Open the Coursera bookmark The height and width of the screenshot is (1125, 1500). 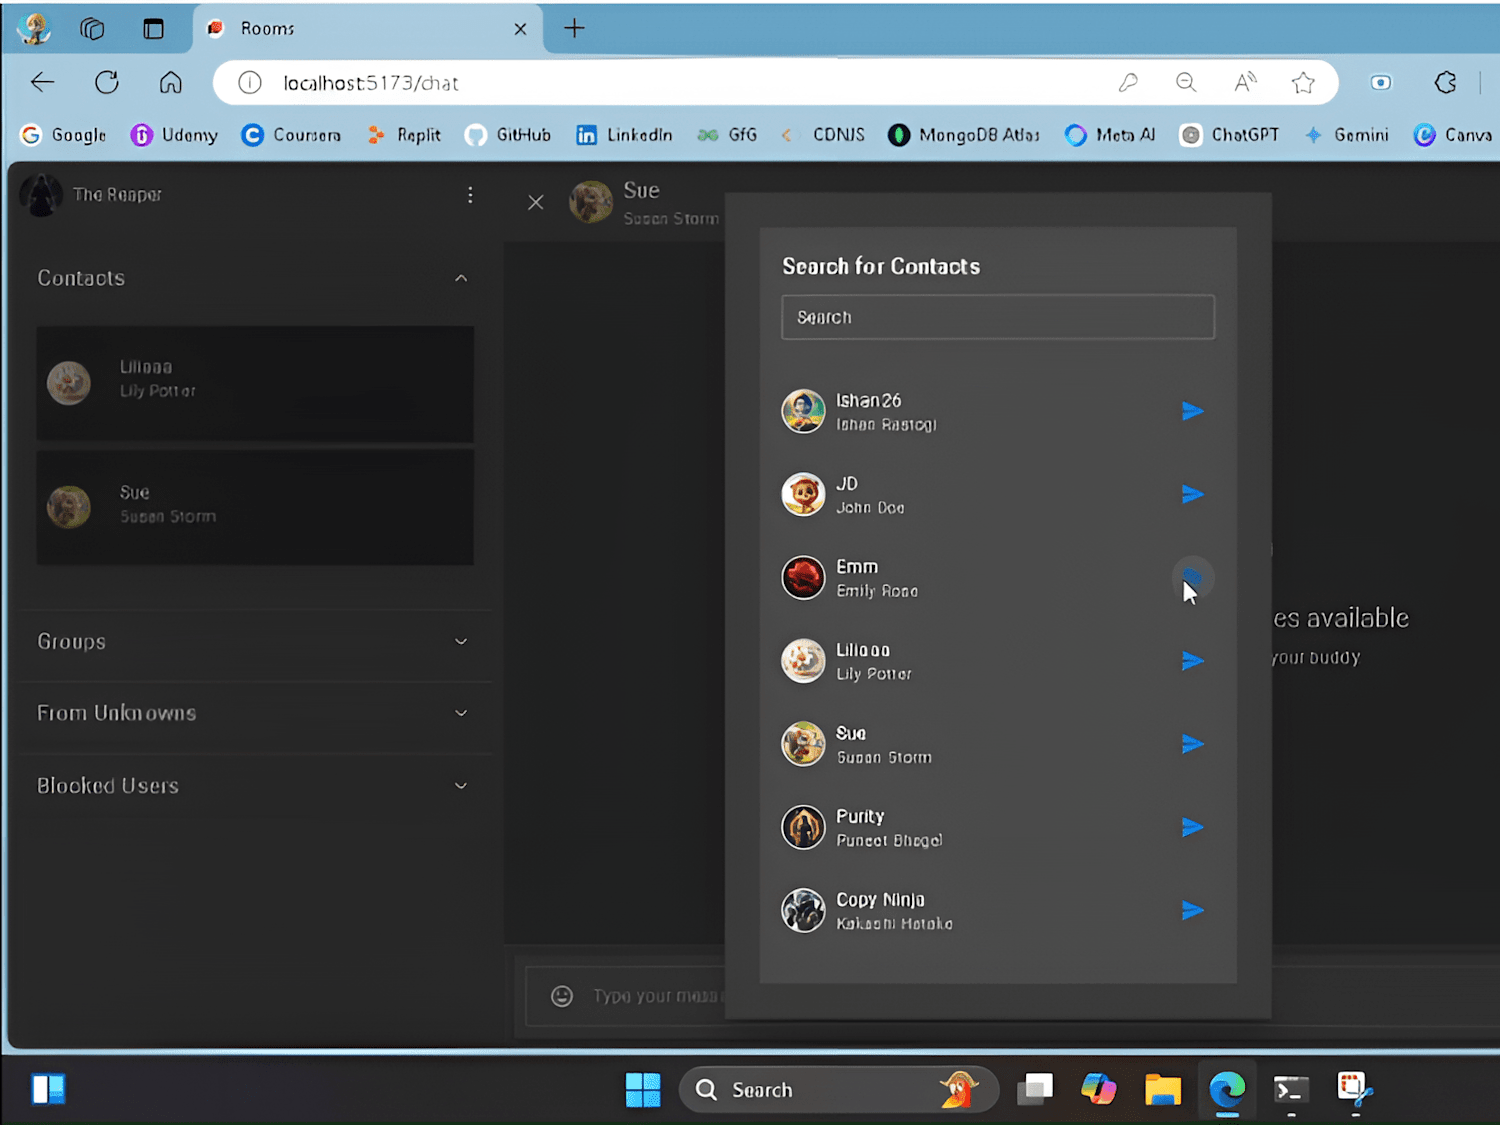pyautogui.click(x=291, y=135)
